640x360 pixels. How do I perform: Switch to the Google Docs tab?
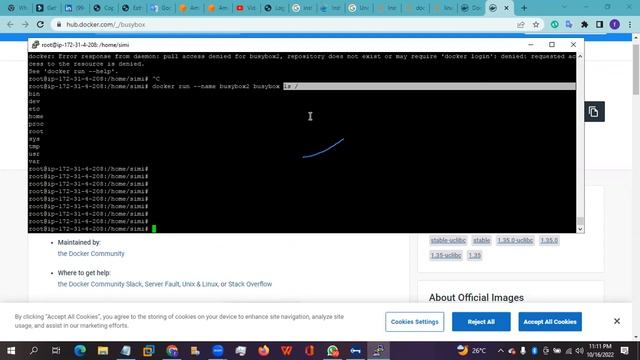tap(160, 8)
